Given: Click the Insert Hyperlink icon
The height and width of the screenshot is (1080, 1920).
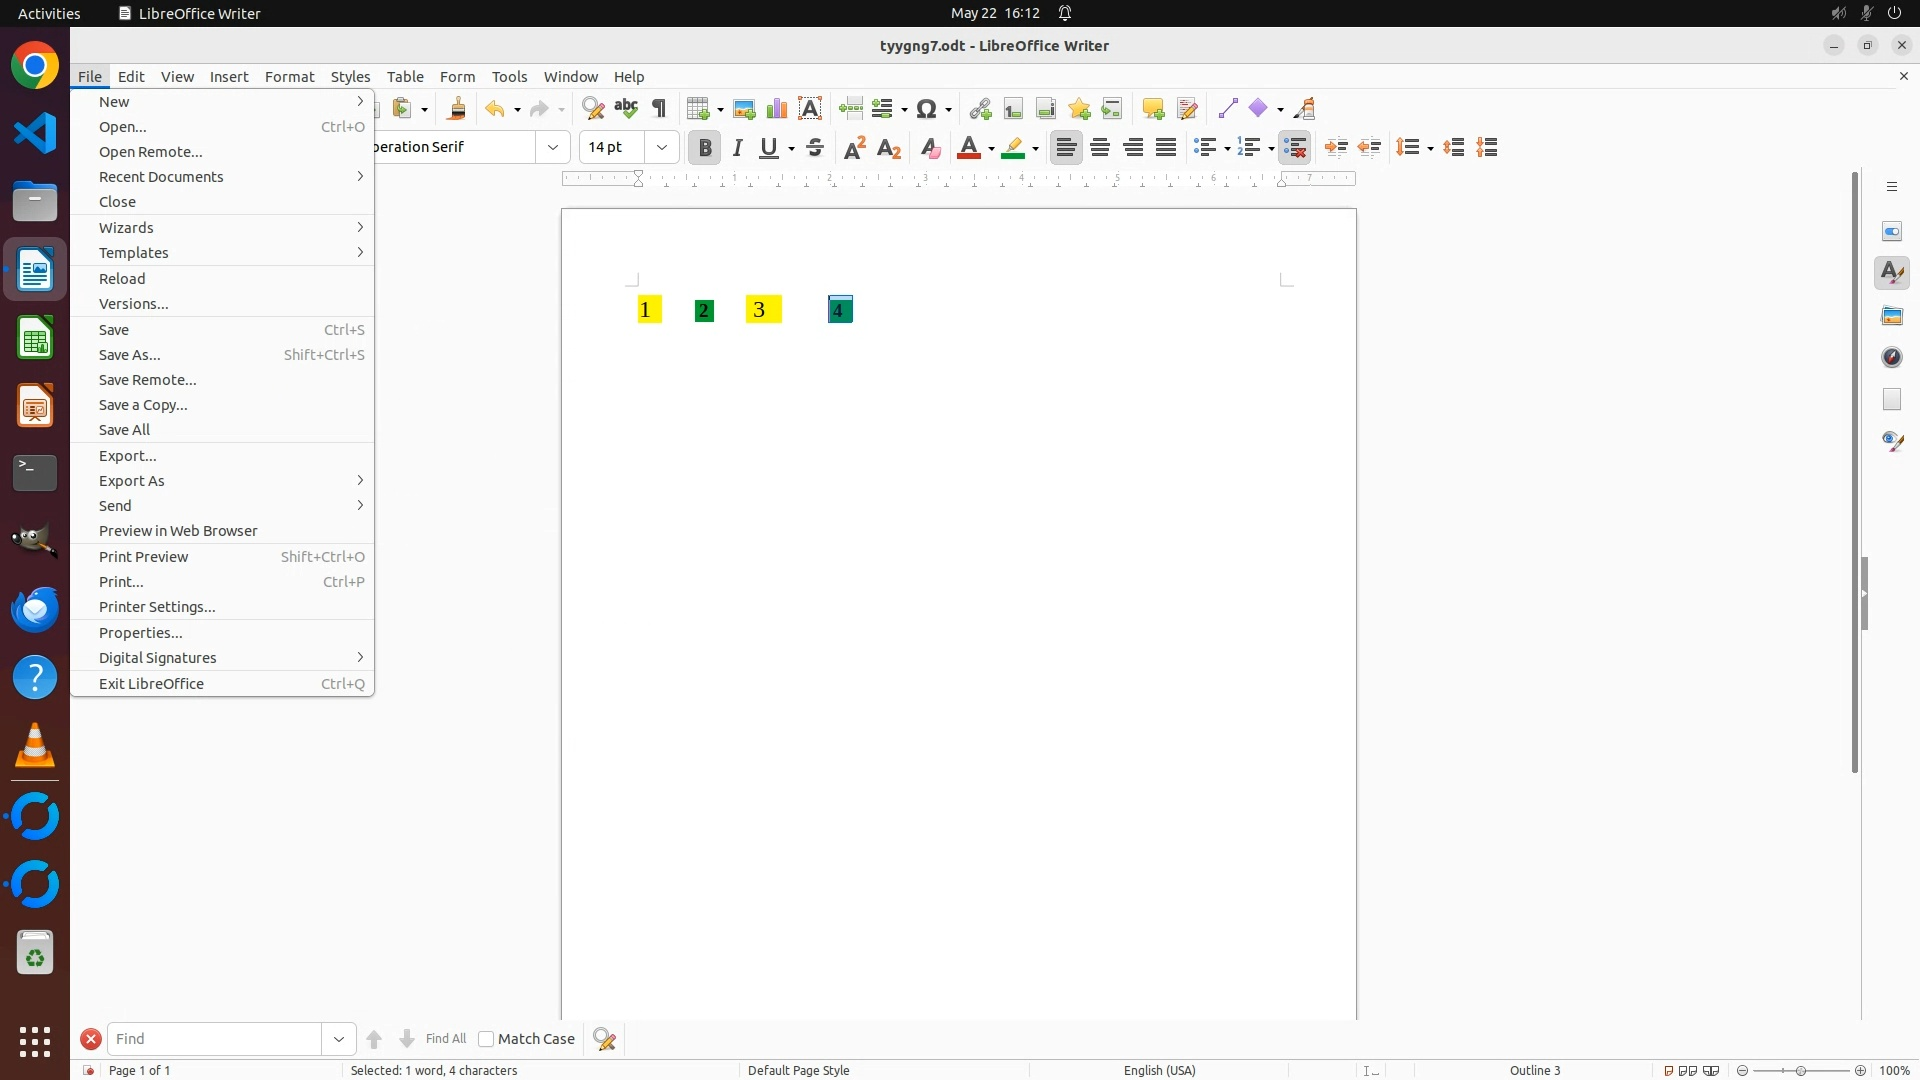Looking at the screenshot, I should (980, 109).
